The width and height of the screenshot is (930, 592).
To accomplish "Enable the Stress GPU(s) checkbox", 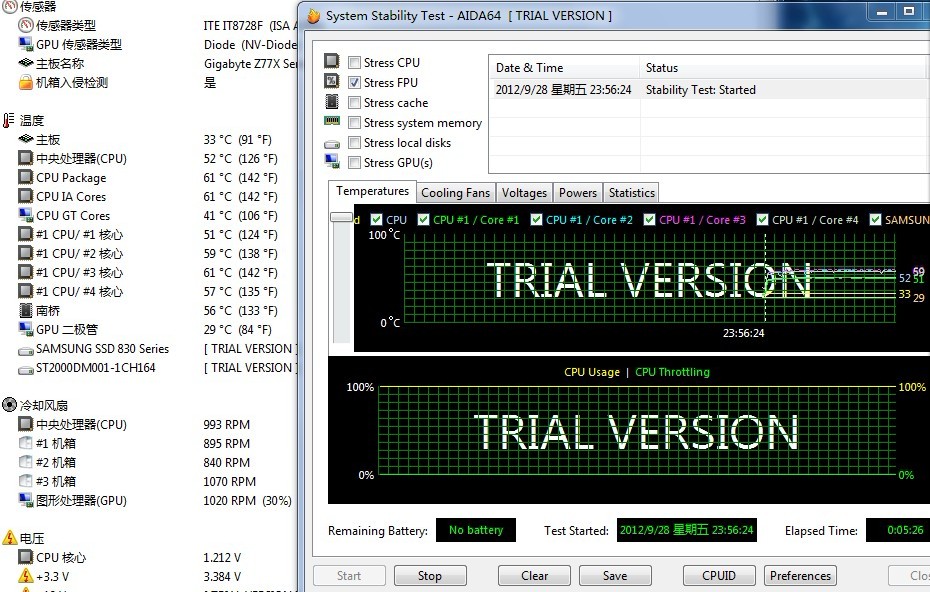I will coord(355,162).
